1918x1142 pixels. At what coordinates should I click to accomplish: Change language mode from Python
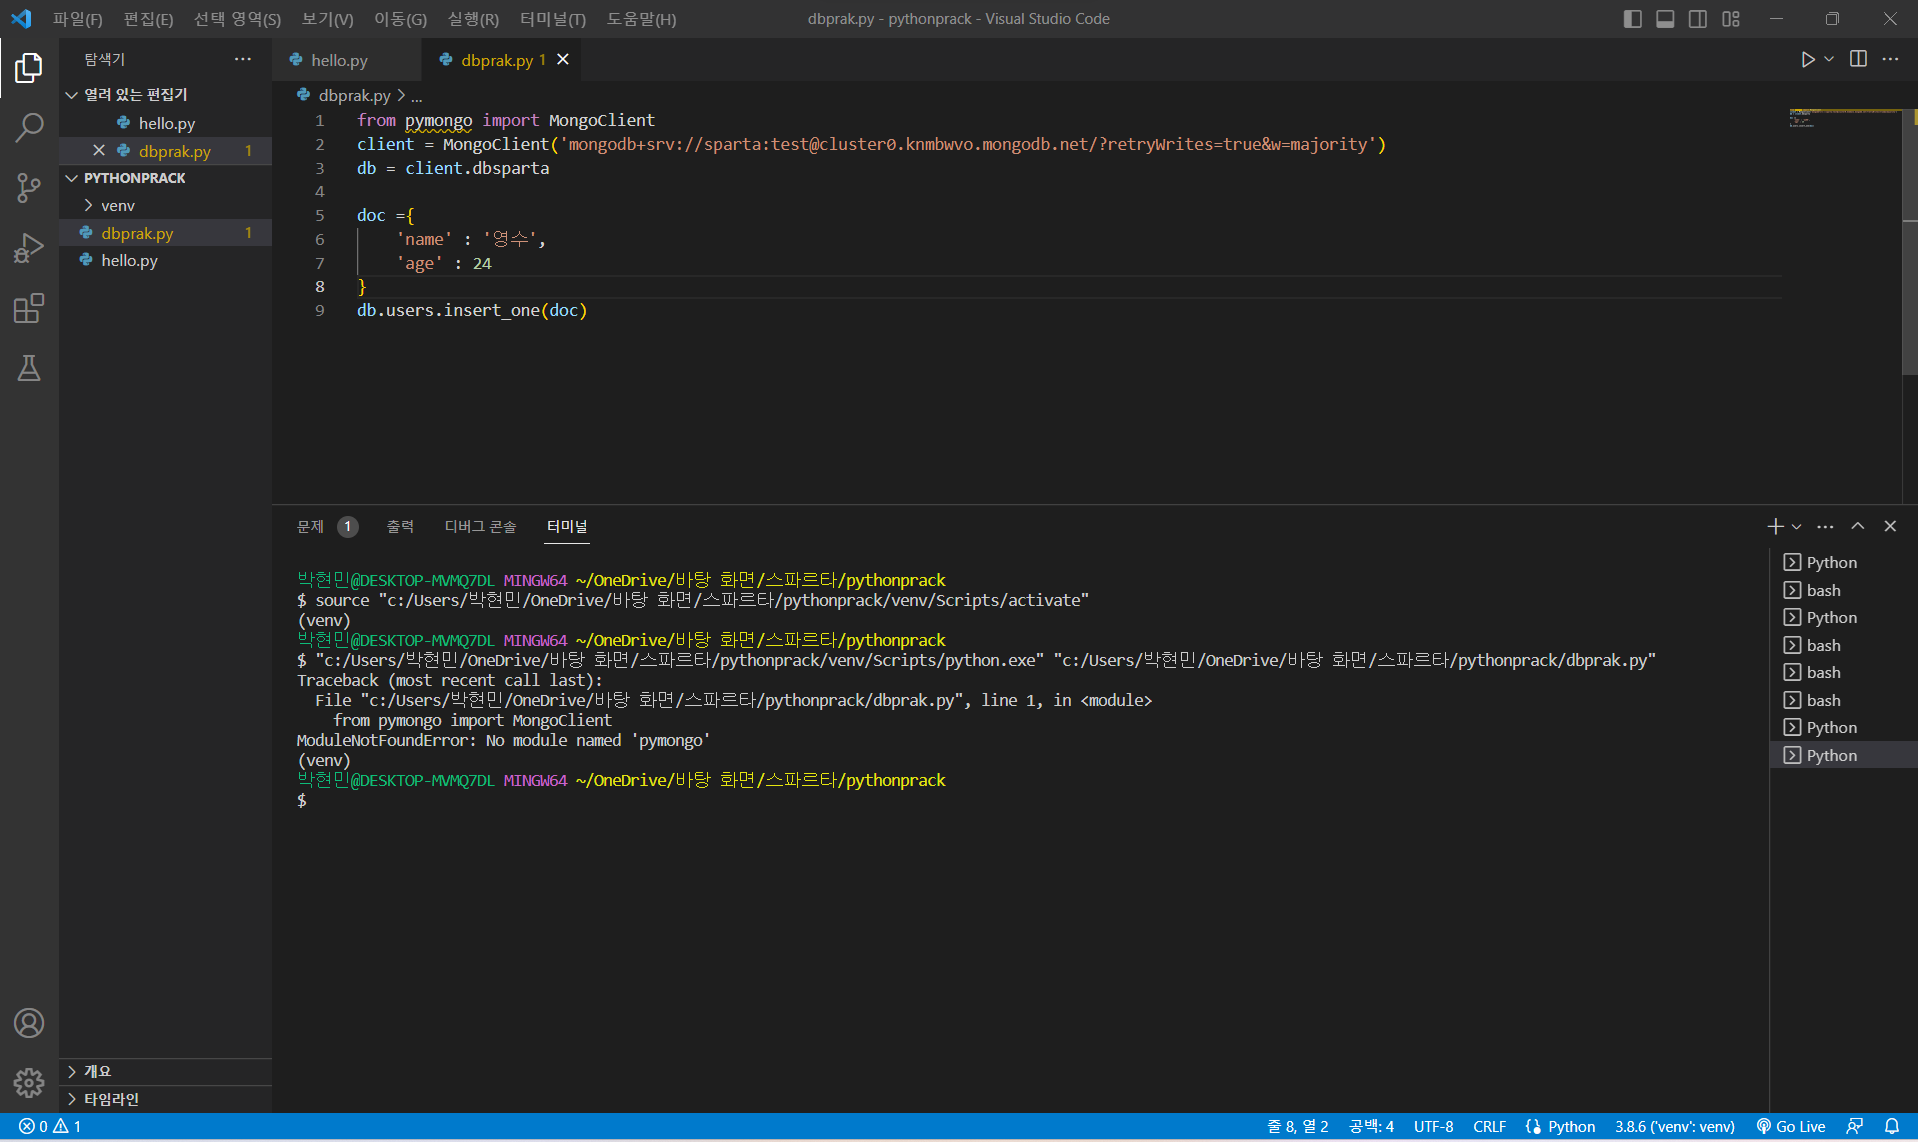pos(1571,1127)
